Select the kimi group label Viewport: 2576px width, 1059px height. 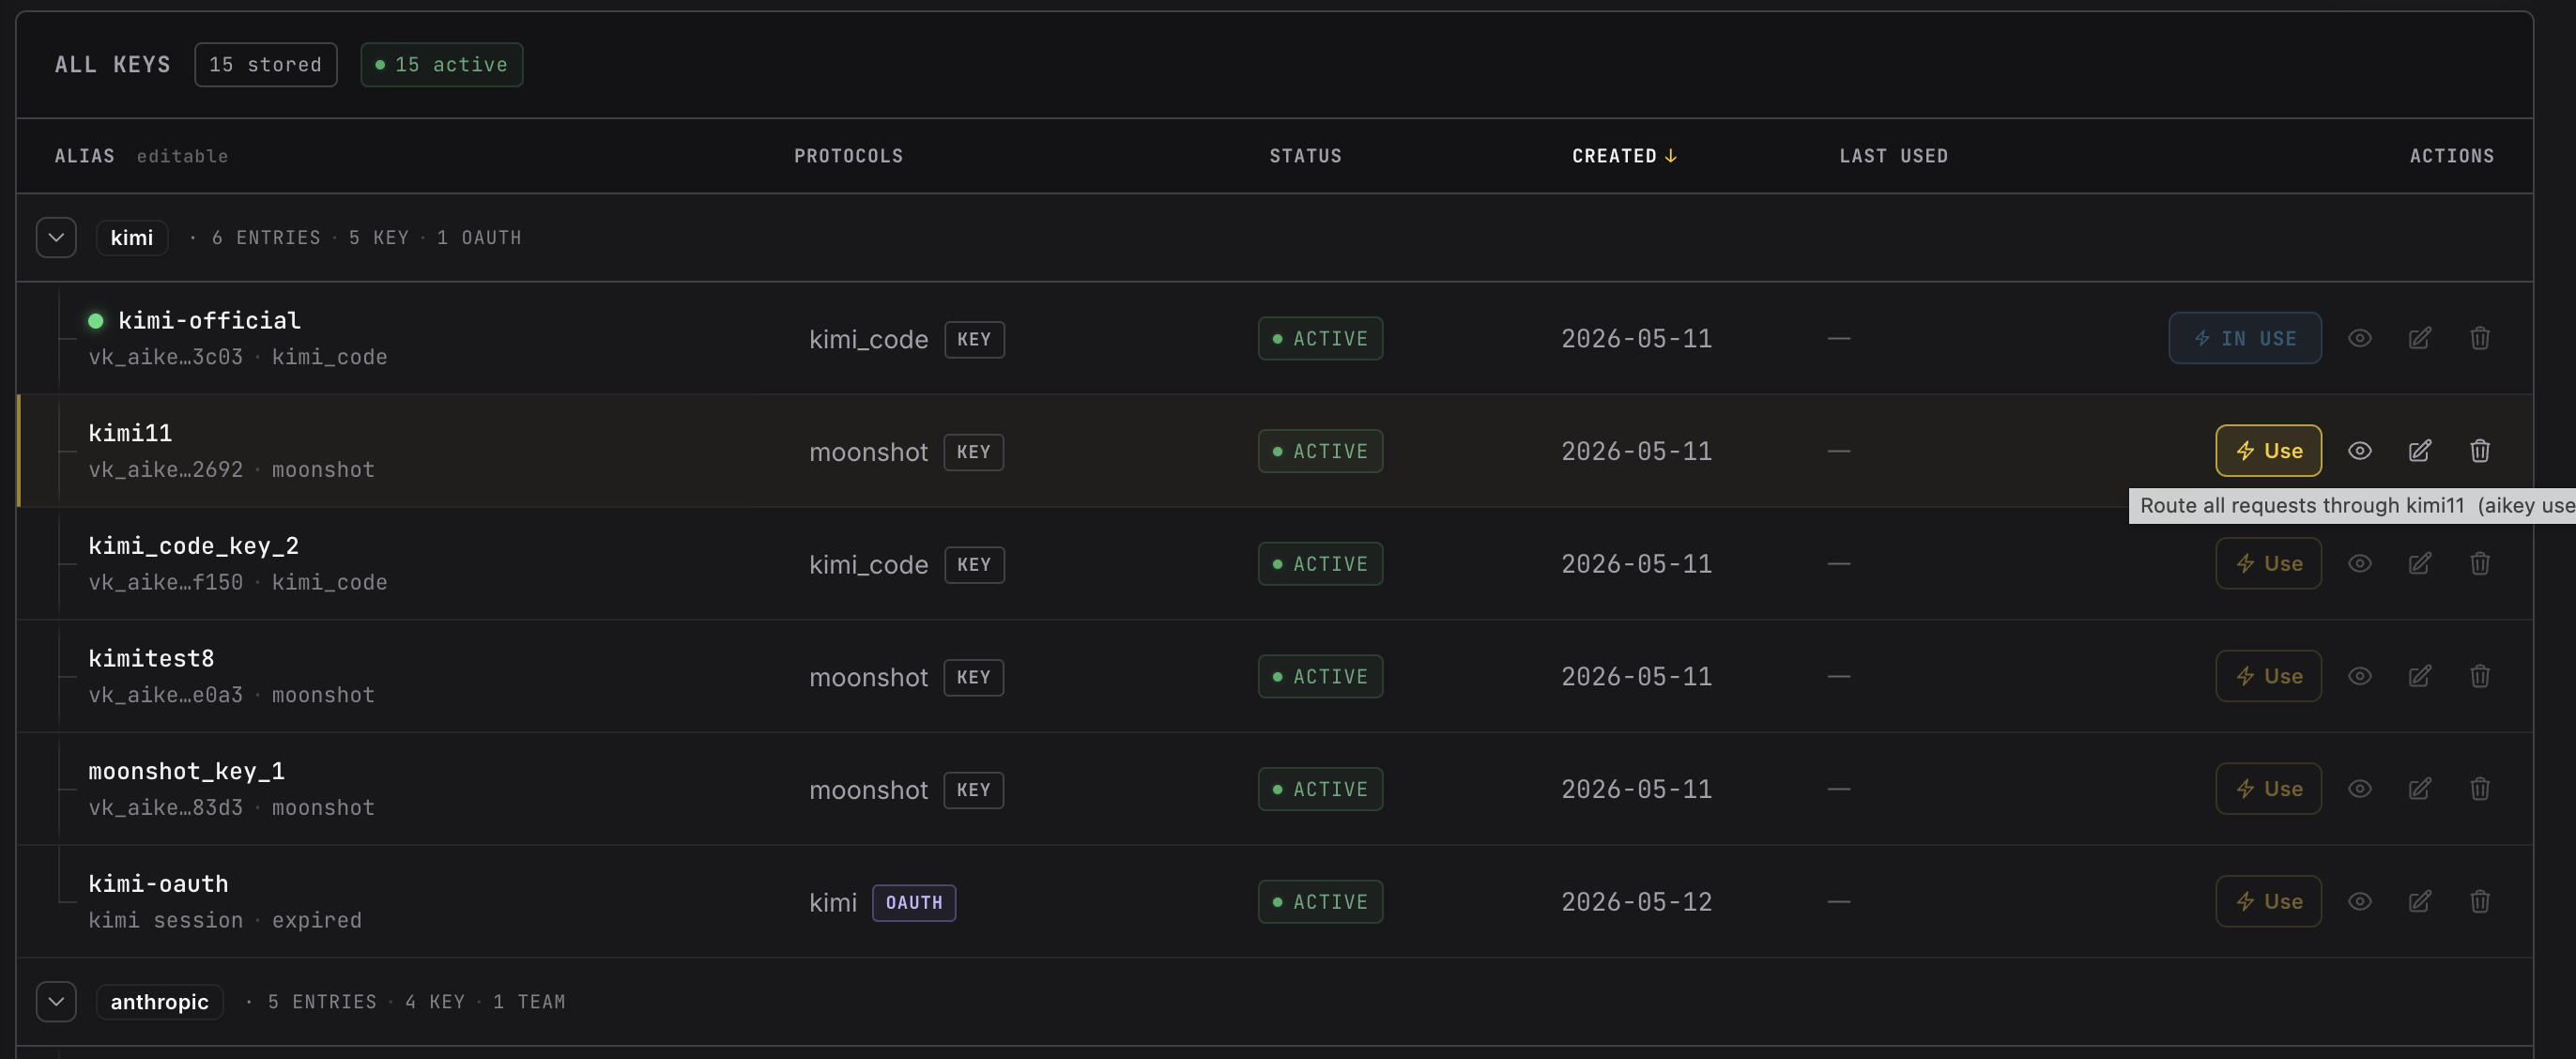[x=132, y=238]
